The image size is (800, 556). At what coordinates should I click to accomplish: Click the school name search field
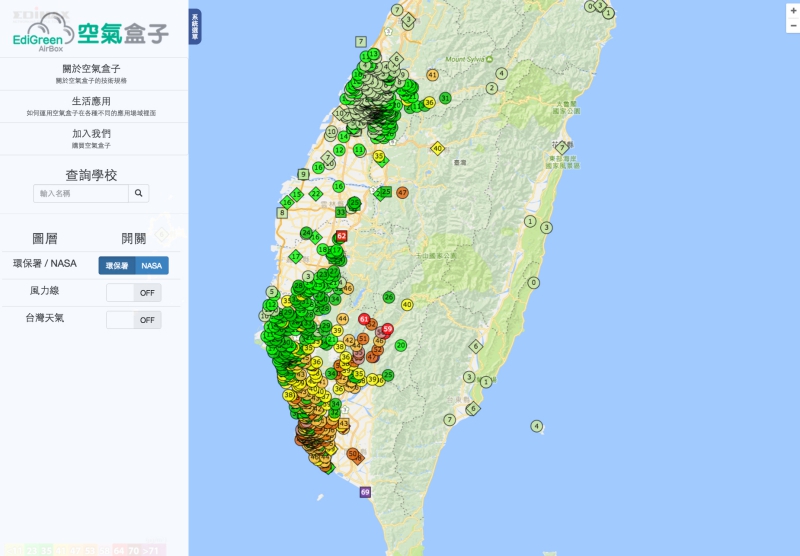point(81,193)
